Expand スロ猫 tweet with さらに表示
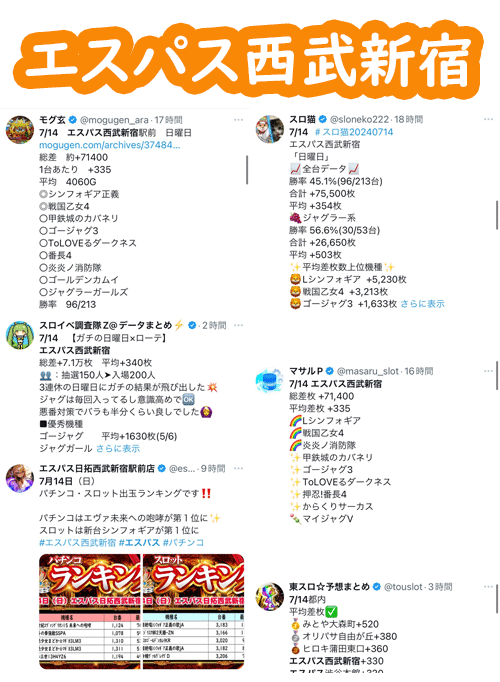This screenshot has height=682, width=500. tap(423, 304)
